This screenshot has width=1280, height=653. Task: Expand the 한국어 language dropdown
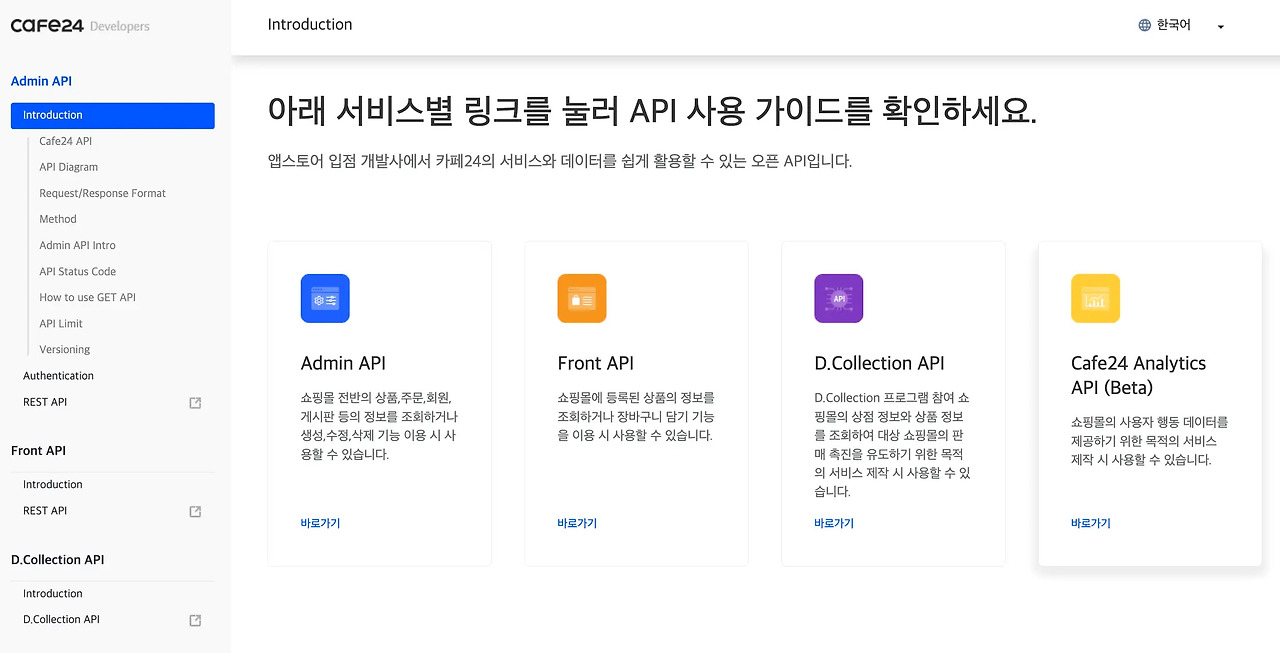click(x=1220, y=27)
